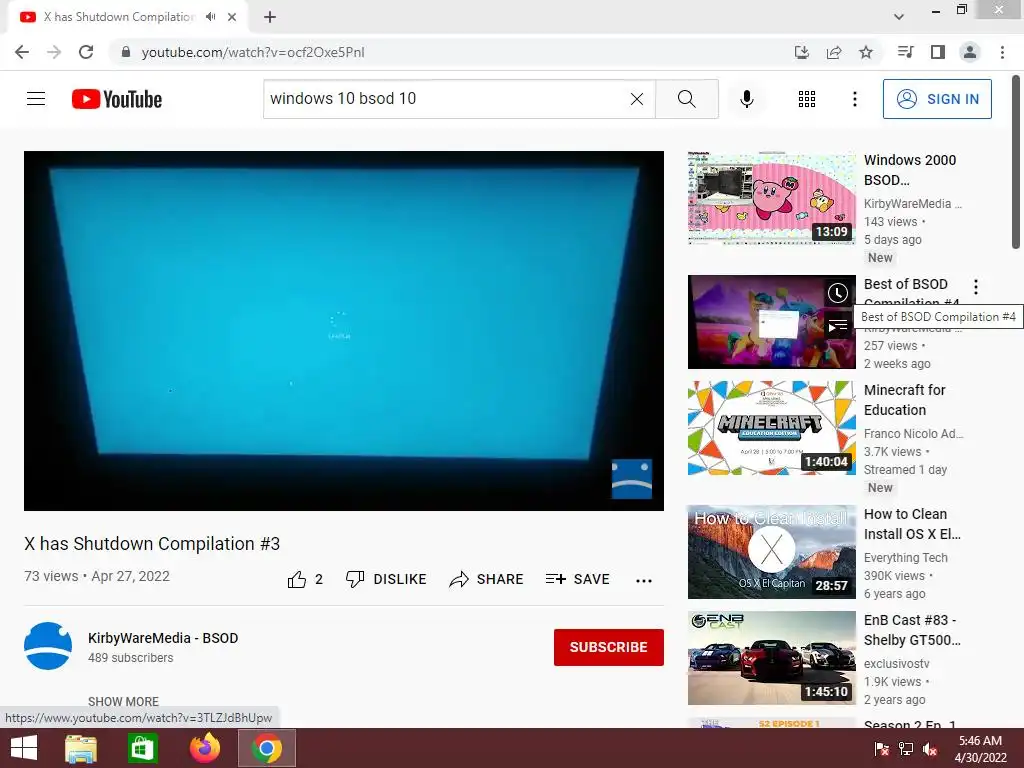
Task: Open YouTube settings three-dot menu beside Sign In
Action: coord(854,99)
